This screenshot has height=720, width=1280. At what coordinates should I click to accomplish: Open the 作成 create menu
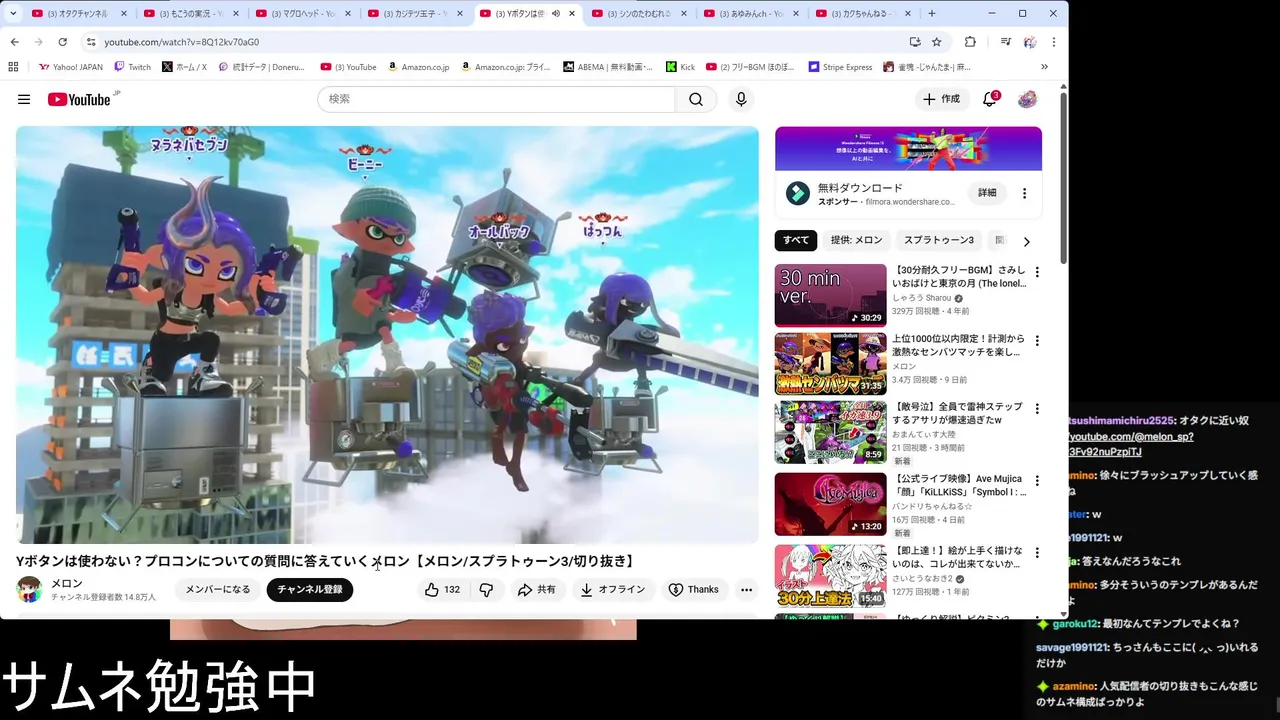(941, 99)
